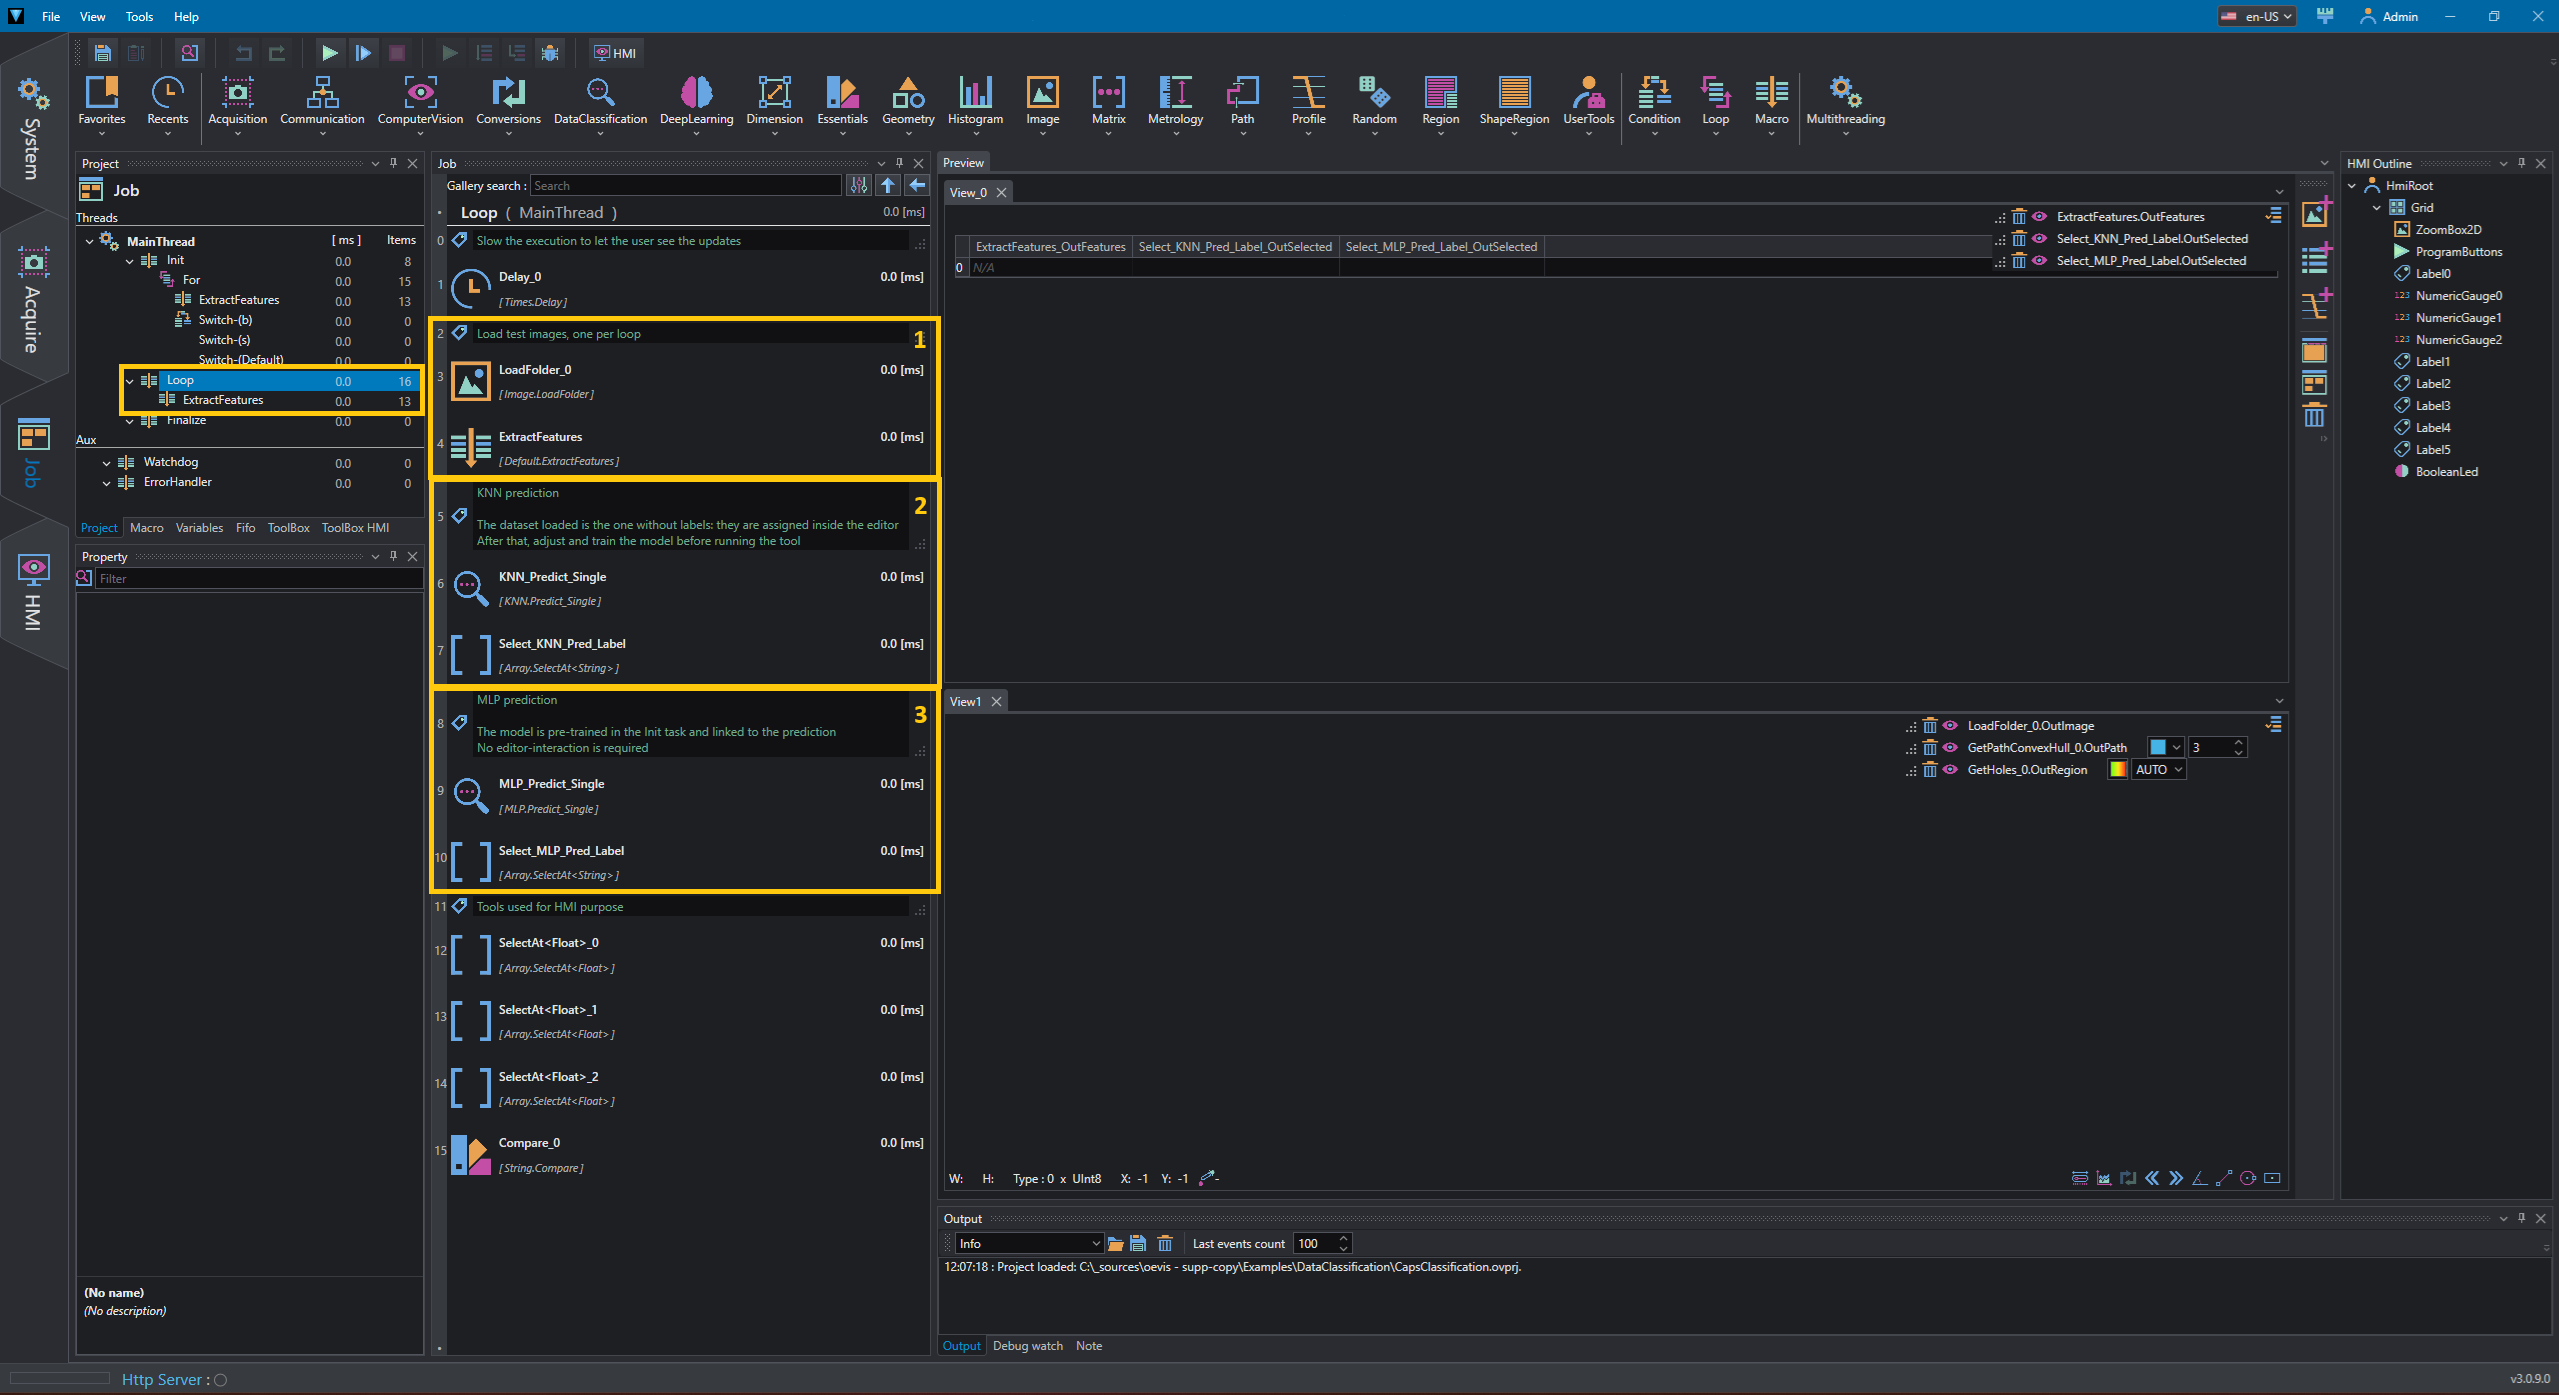
Task: Switch to the Variables tab
Action: point(199,528)
